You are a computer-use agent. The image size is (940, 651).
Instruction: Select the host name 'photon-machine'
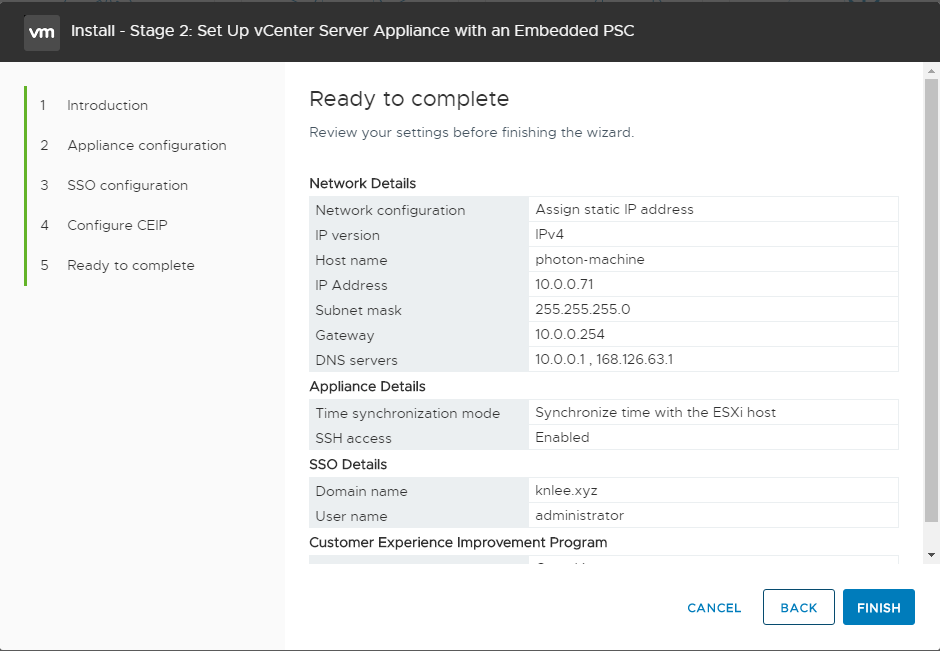point(590,260)
